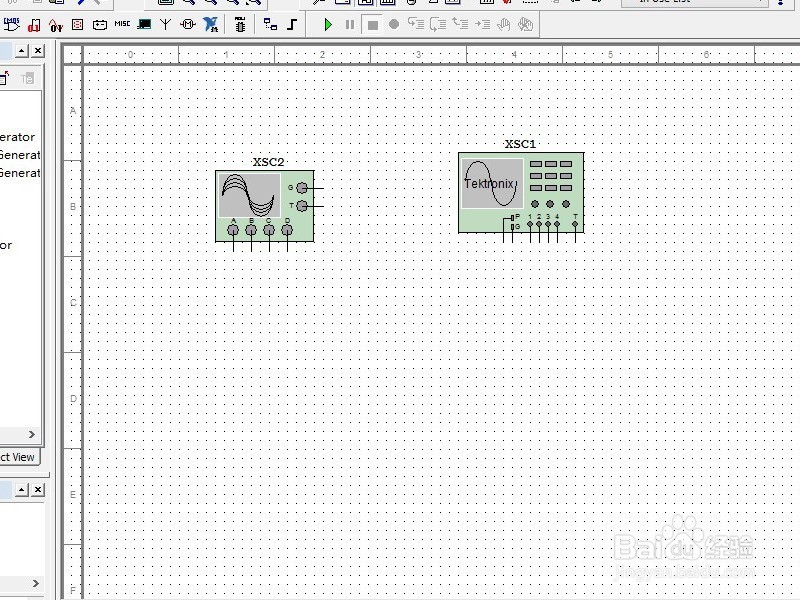The width and height of the screenshot is (800, 600).
Task: Open the Electromechanical motor component group
Action: pos(188,24)
